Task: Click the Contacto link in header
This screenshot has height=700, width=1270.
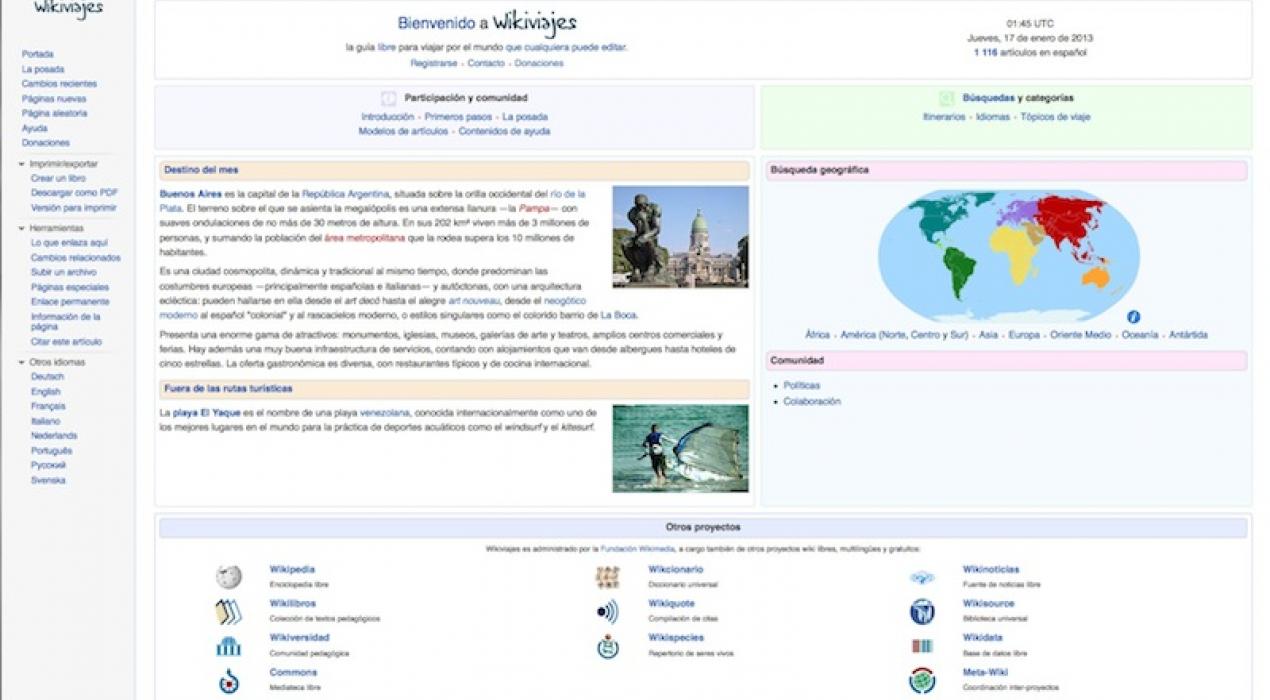Action: 486,63
